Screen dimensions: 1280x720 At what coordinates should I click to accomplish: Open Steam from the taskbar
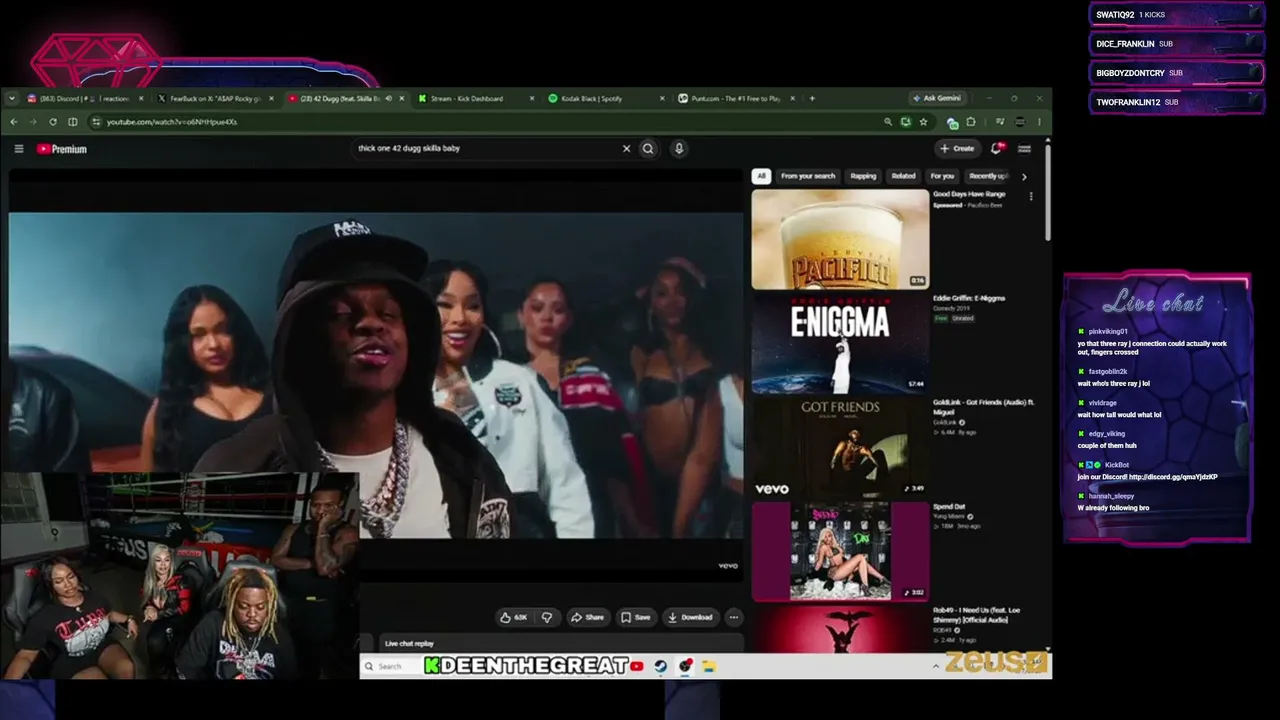[661, 666]
